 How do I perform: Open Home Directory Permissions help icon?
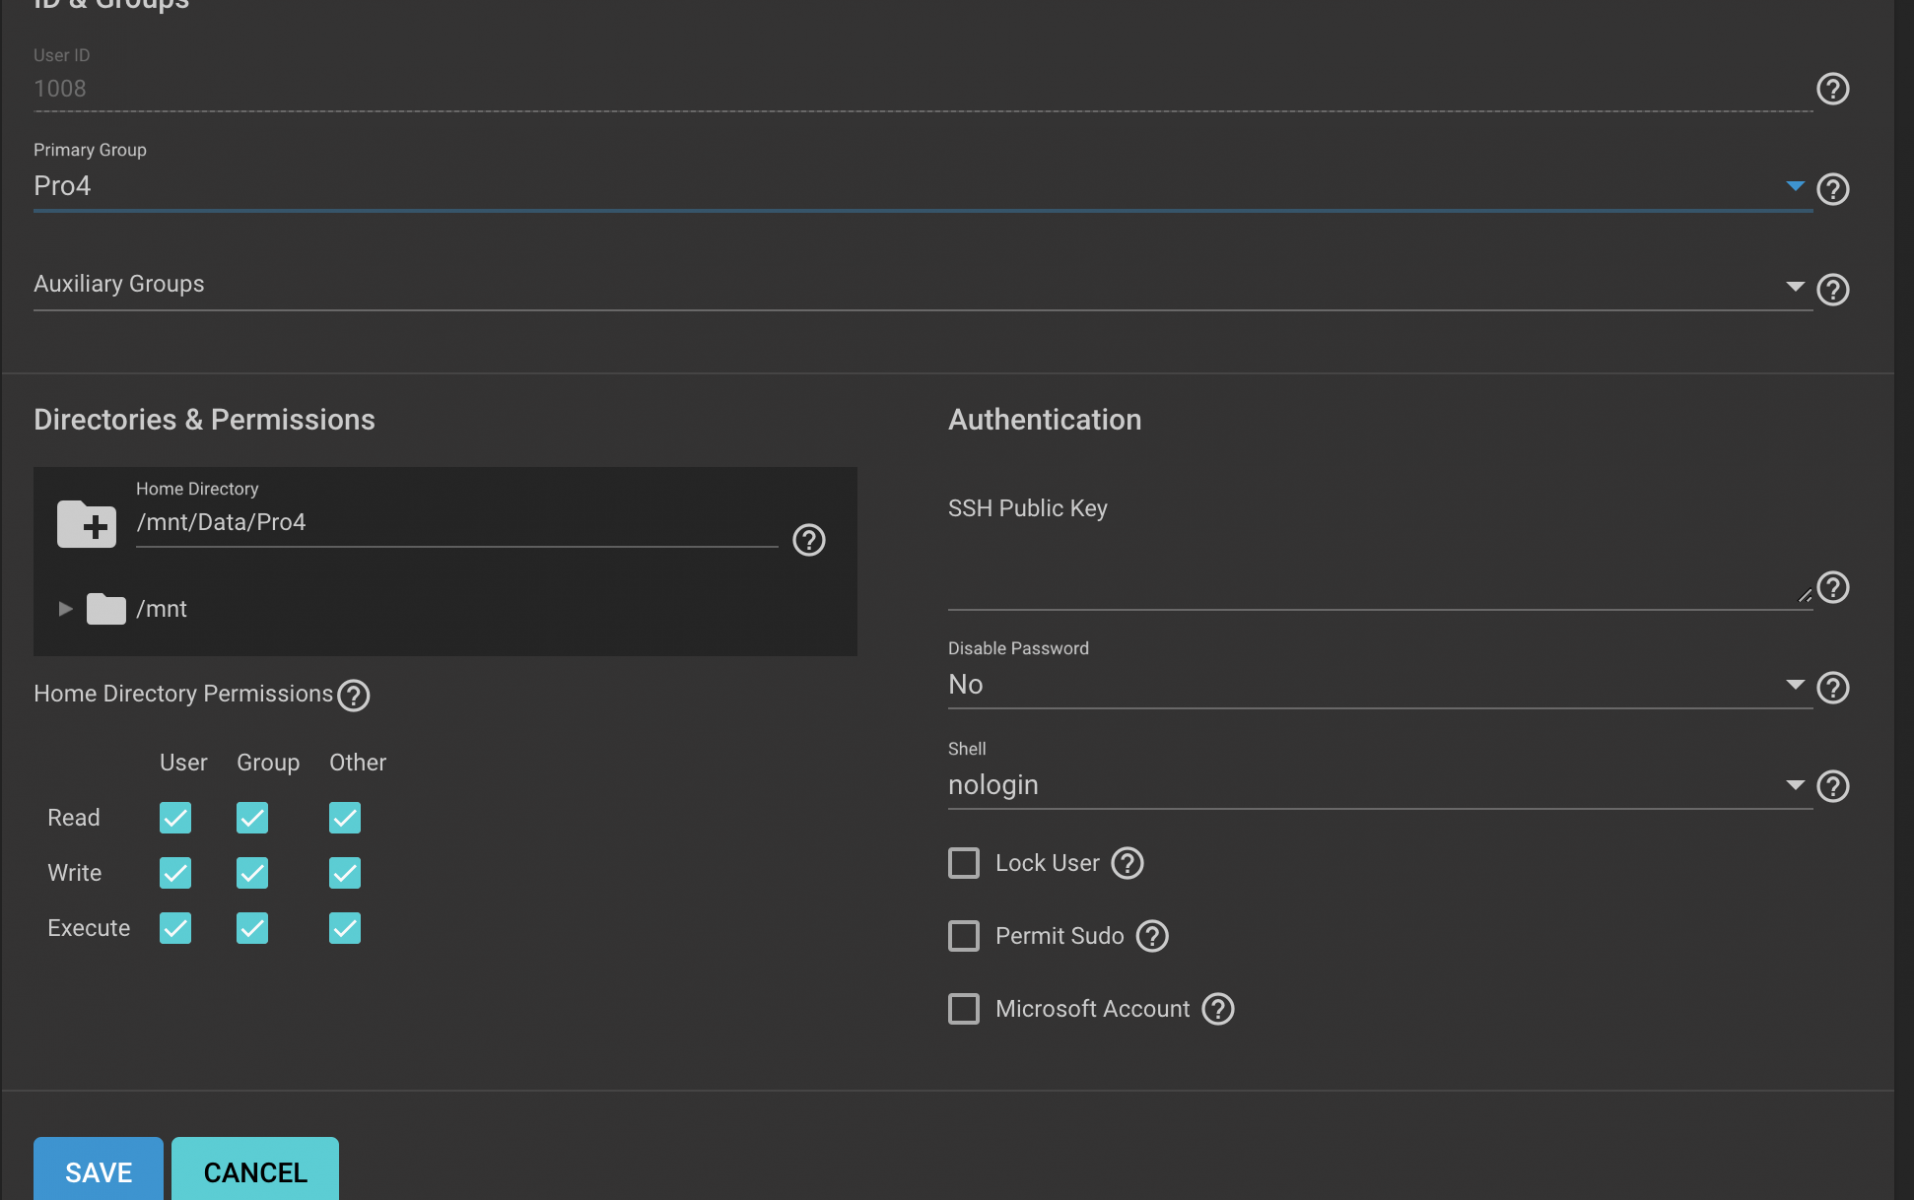point(353,695)
